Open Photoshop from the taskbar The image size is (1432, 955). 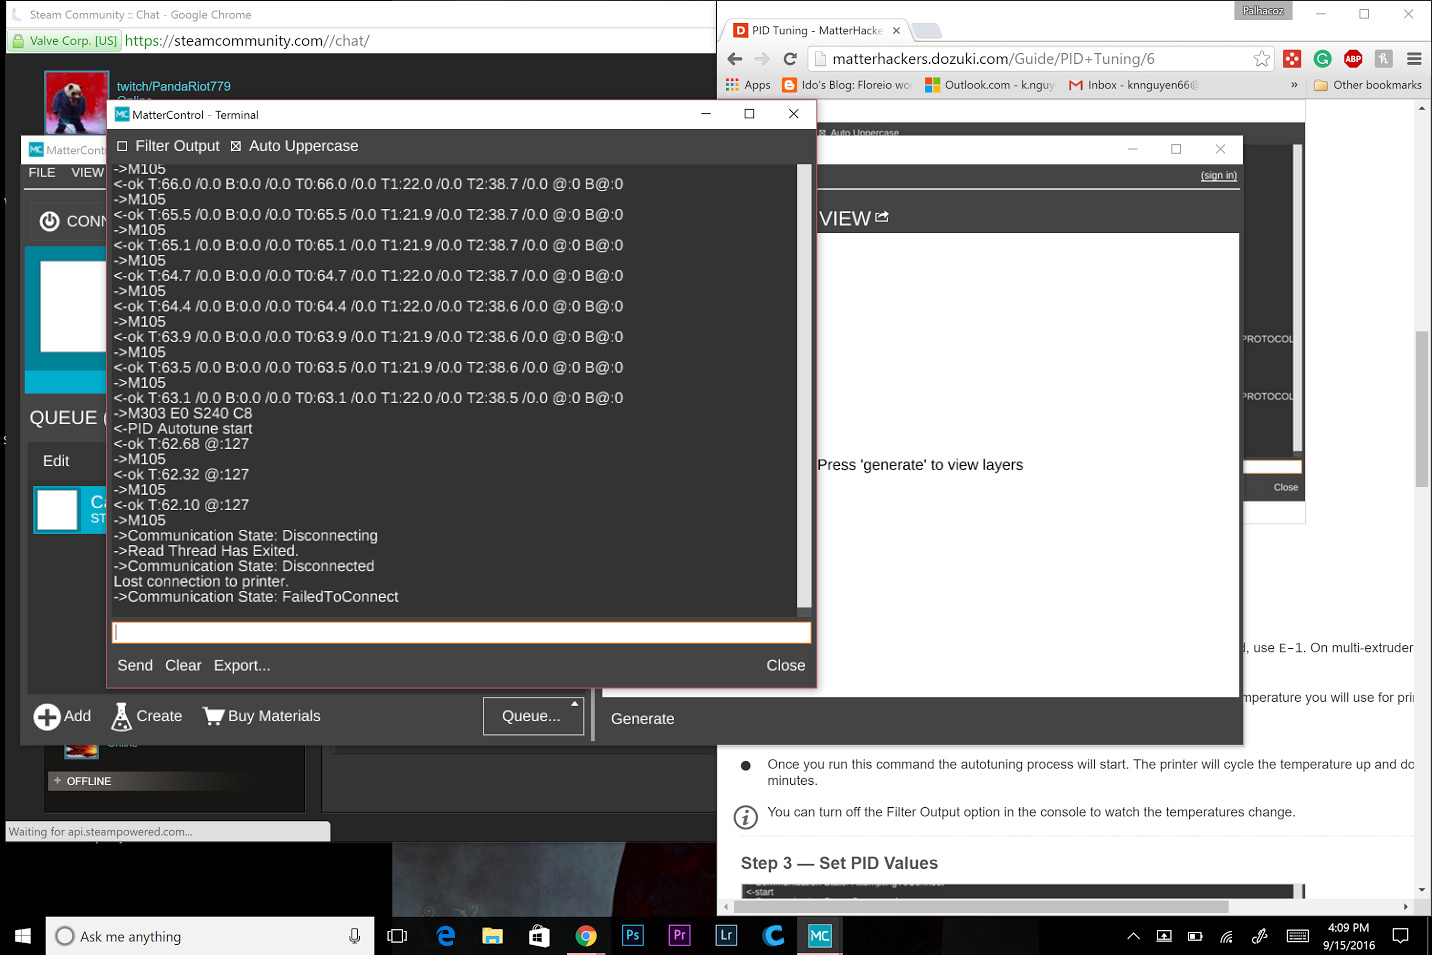pyautogui.click(x=633, y=936)
